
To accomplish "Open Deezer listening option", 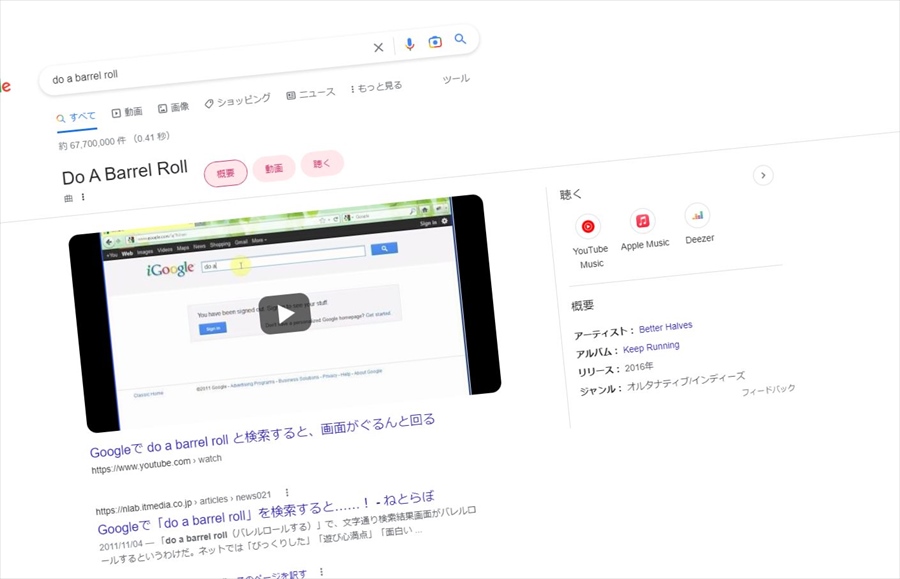I will (698, 215).
